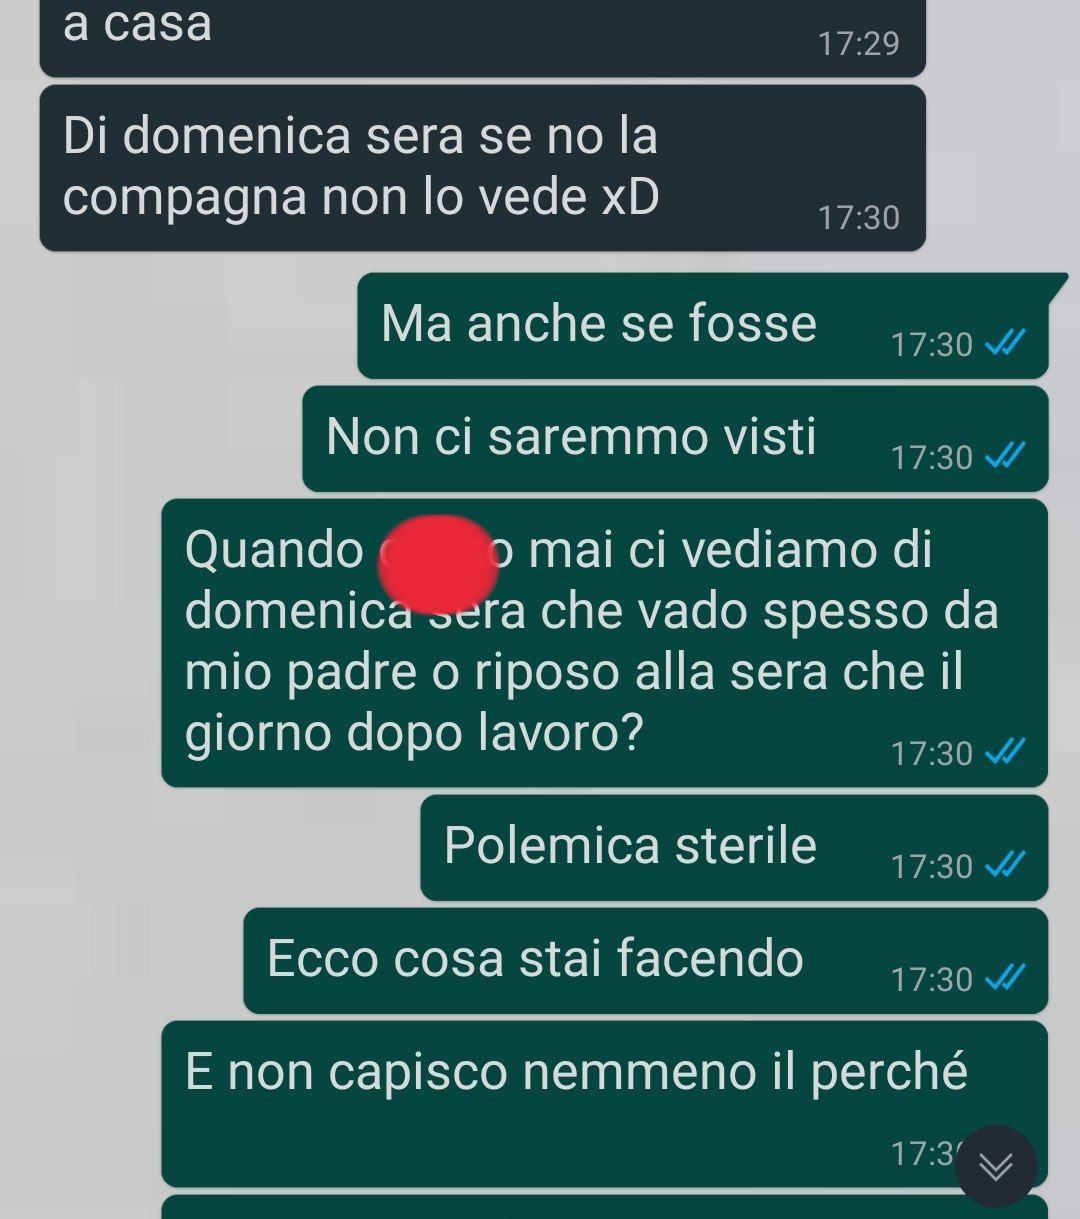The width and height of the screenshot is (1080, 1219).
Task: Click the 17:30 timestamp beside 'Polemica sterile'
Action: click(x=931, y=865)
